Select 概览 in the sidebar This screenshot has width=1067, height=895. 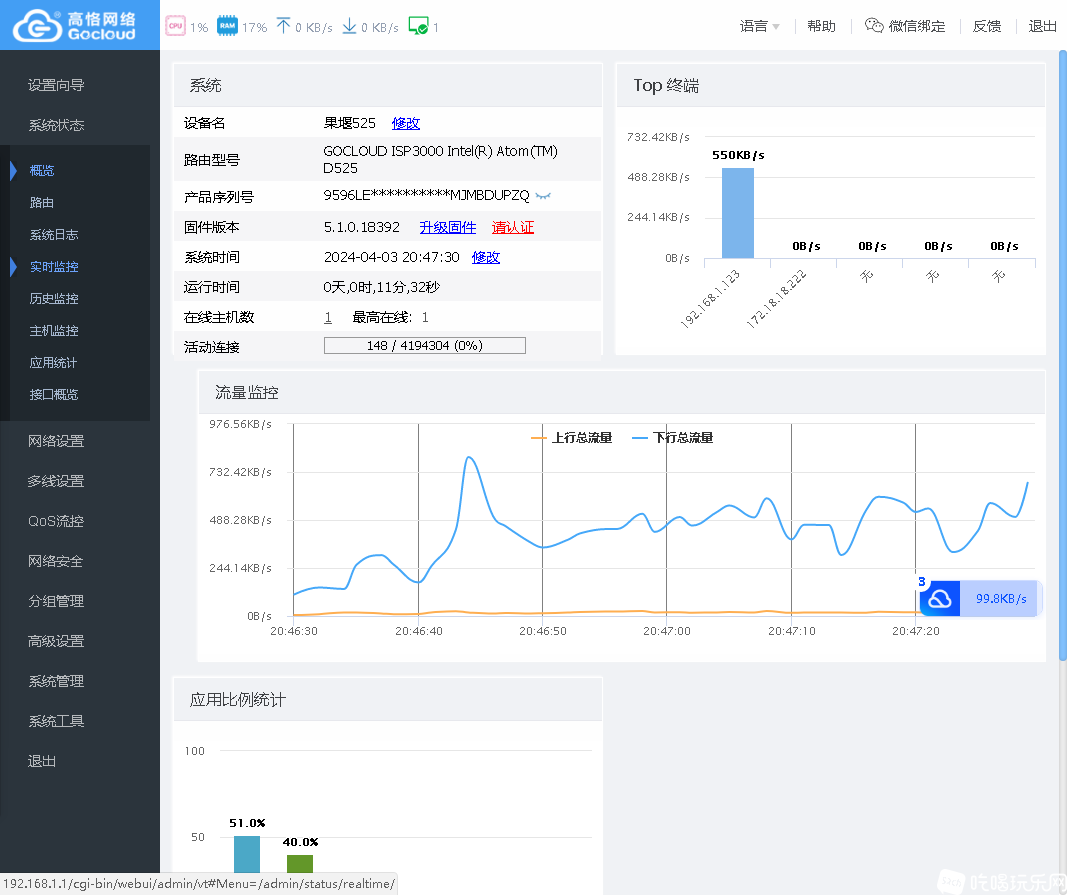42,170
